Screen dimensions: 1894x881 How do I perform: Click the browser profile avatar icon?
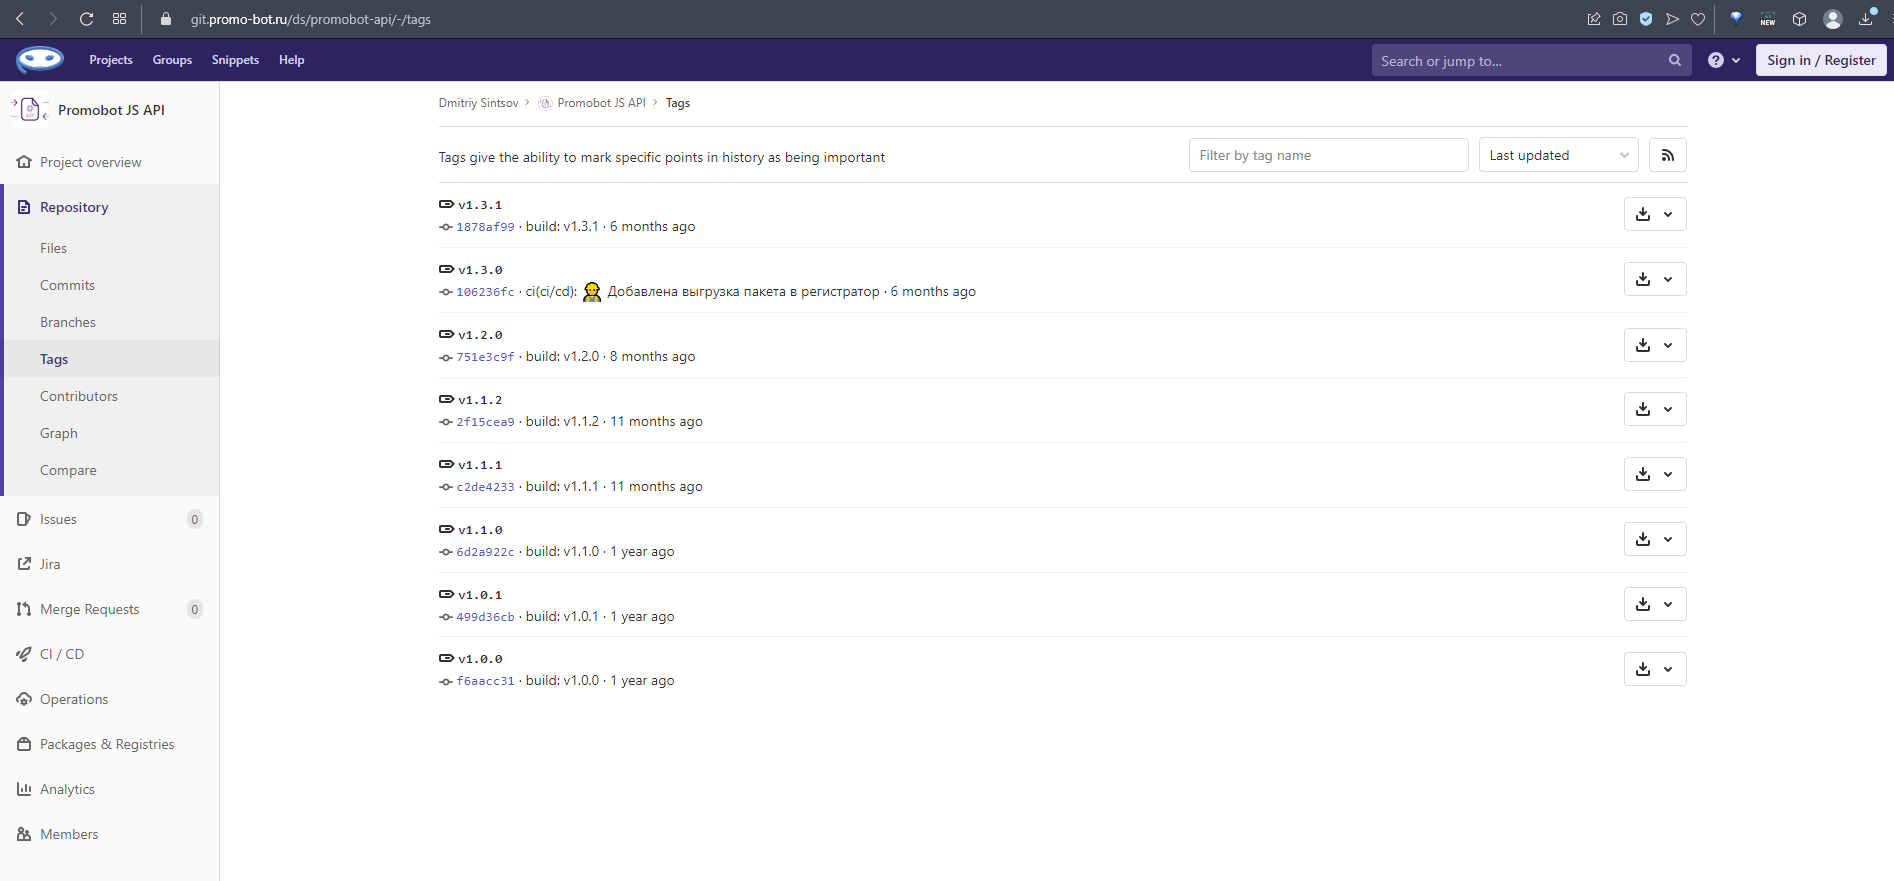[1833, 19]
